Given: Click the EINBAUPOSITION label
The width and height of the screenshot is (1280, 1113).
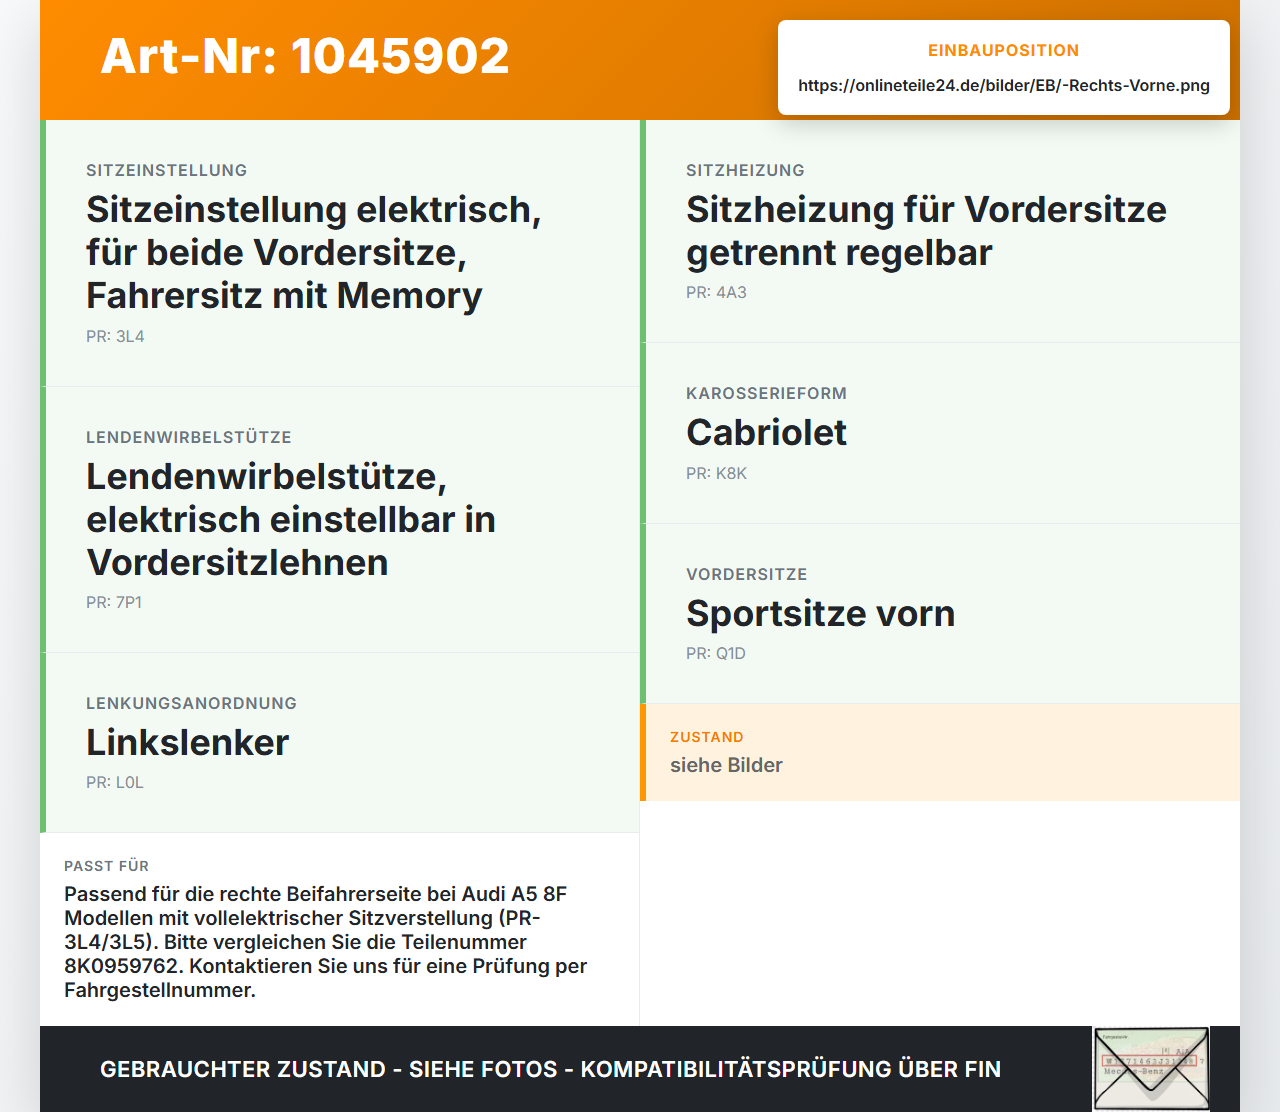Looking at the screenshot, I should click(1004, 50).
